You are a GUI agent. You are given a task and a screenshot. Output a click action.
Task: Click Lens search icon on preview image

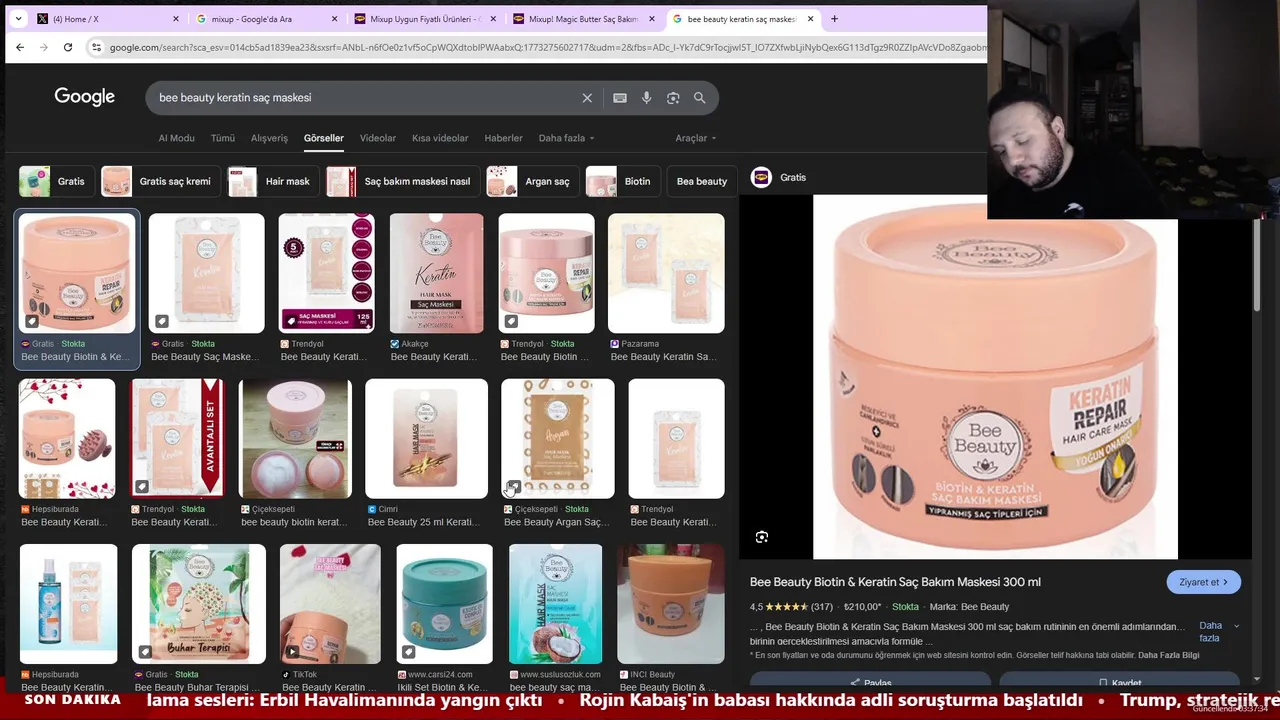click(x=762, y=537)
